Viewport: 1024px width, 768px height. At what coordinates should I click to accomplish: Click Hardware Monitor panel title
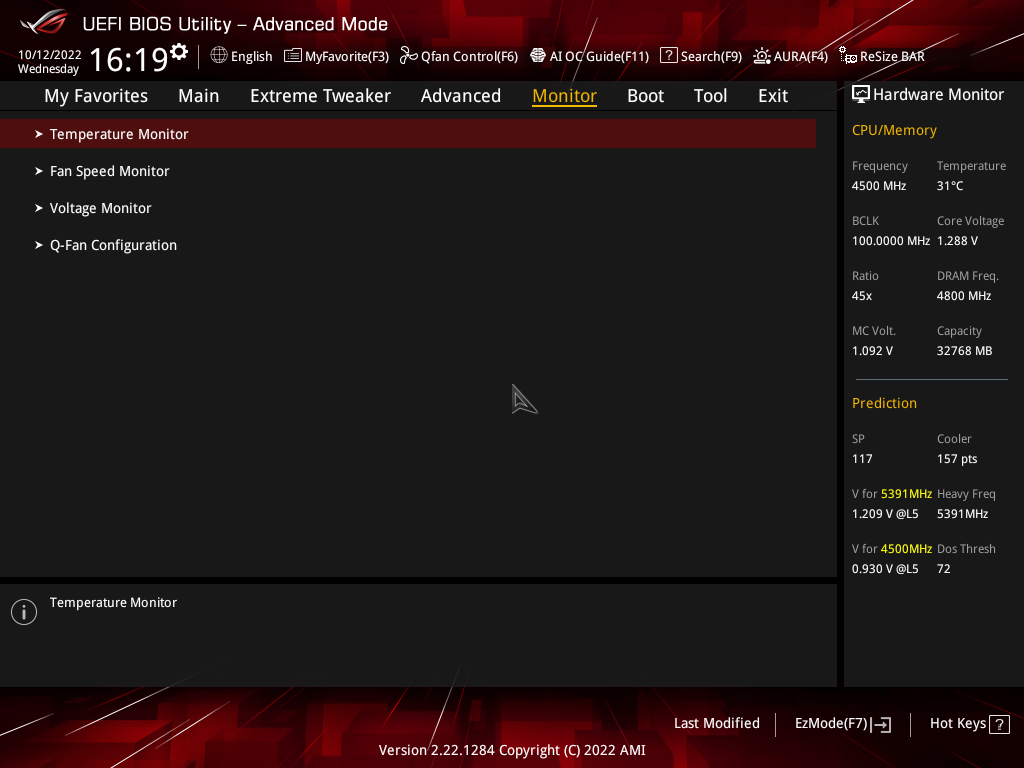point(938,95)
